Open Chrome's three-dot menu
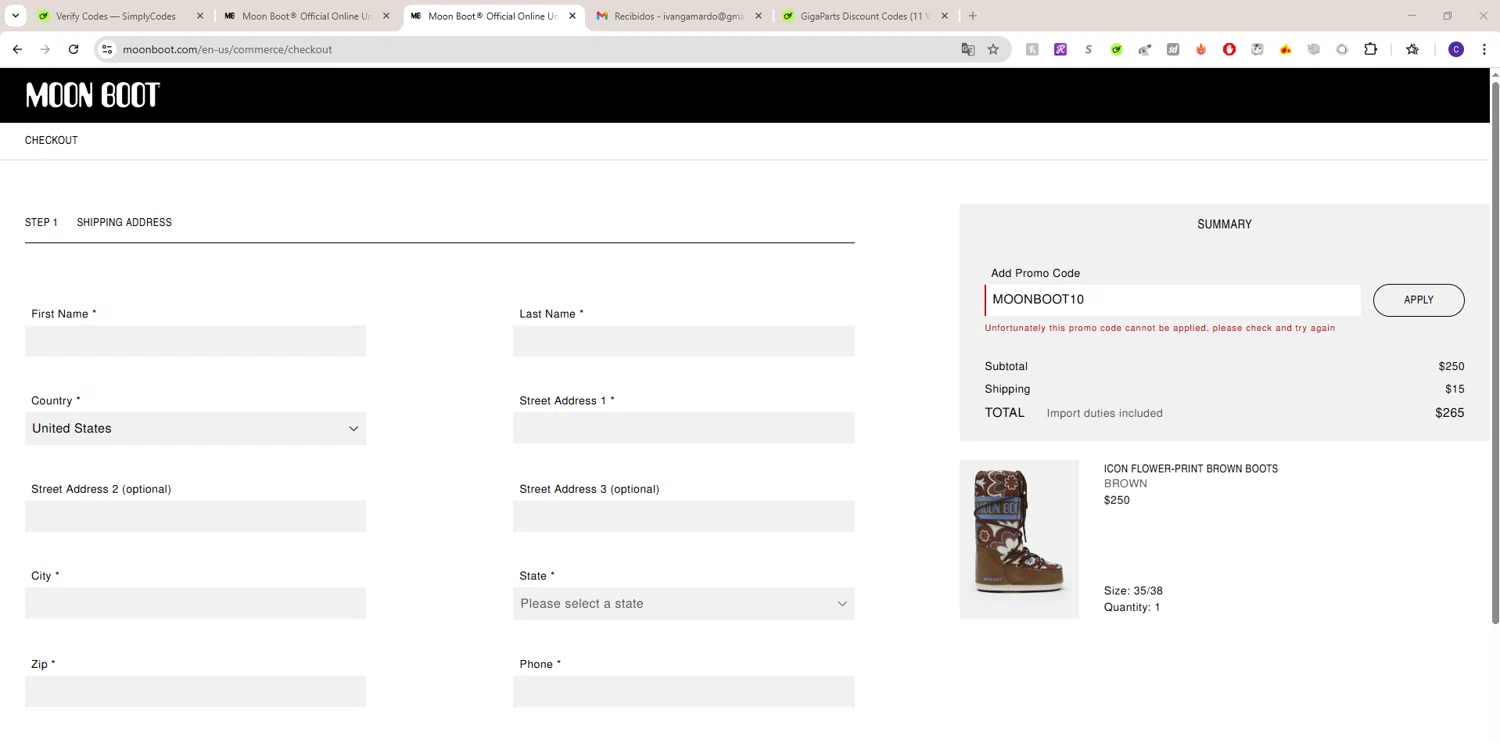 [x=1484, y=49]
